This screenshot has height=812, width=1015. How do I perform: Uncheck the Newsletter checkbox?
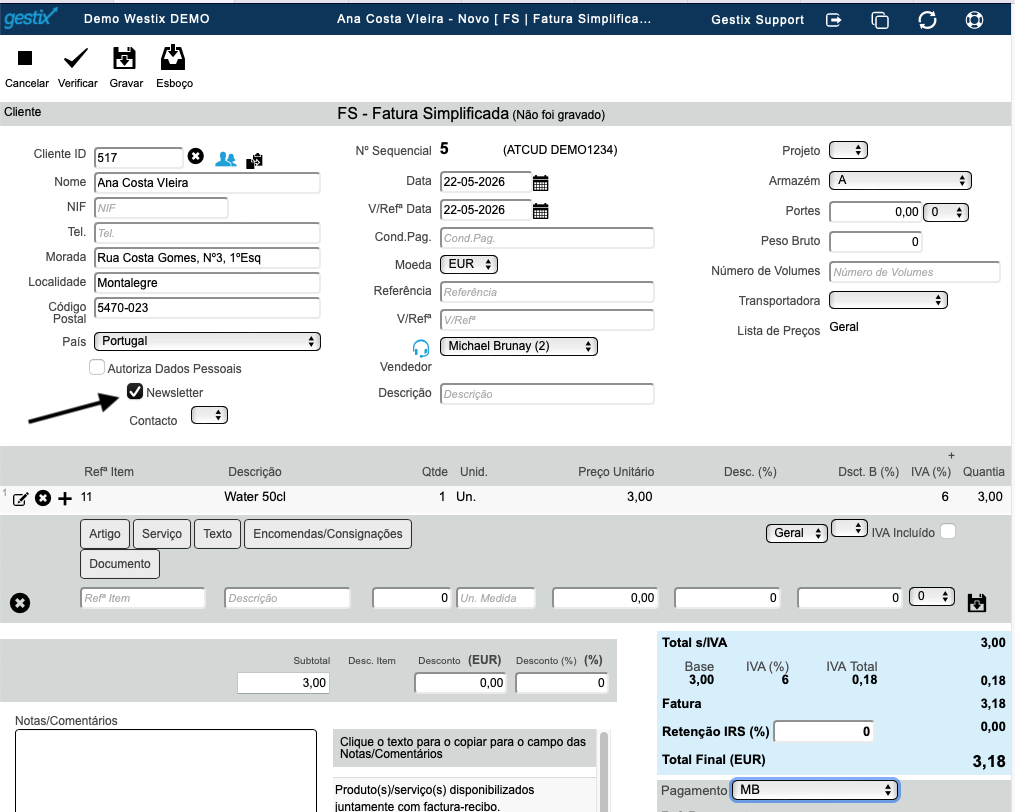135,391
